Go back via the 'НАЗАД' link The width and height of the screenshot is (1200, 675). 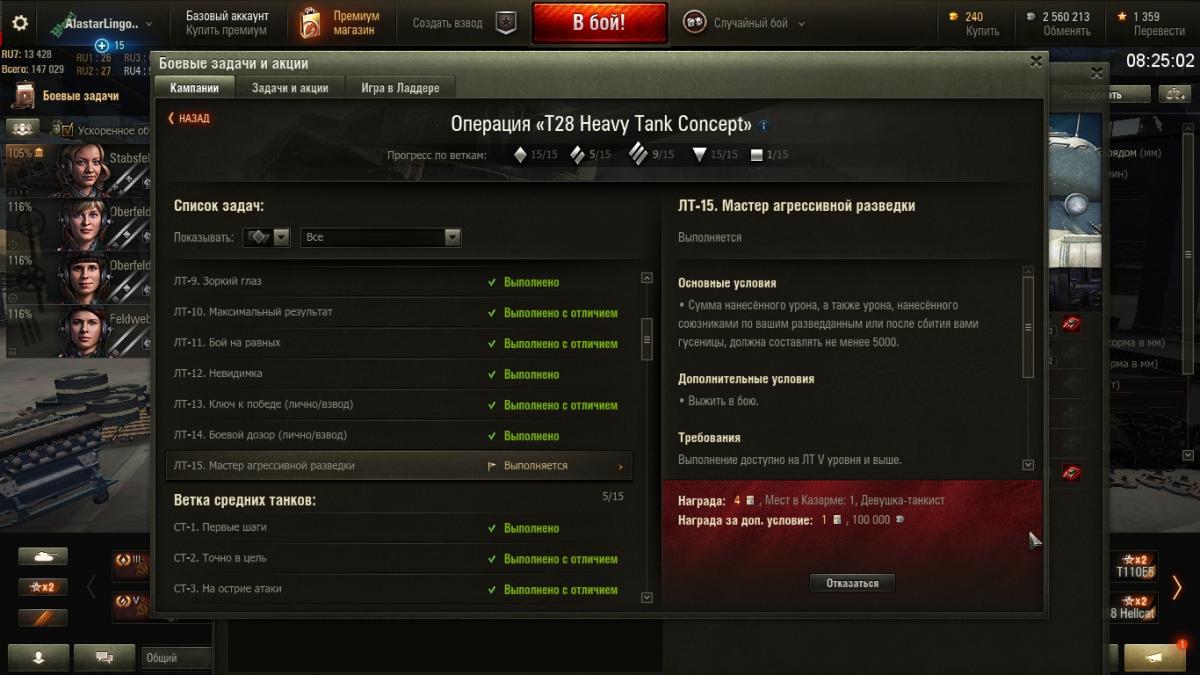pos(189,118)
